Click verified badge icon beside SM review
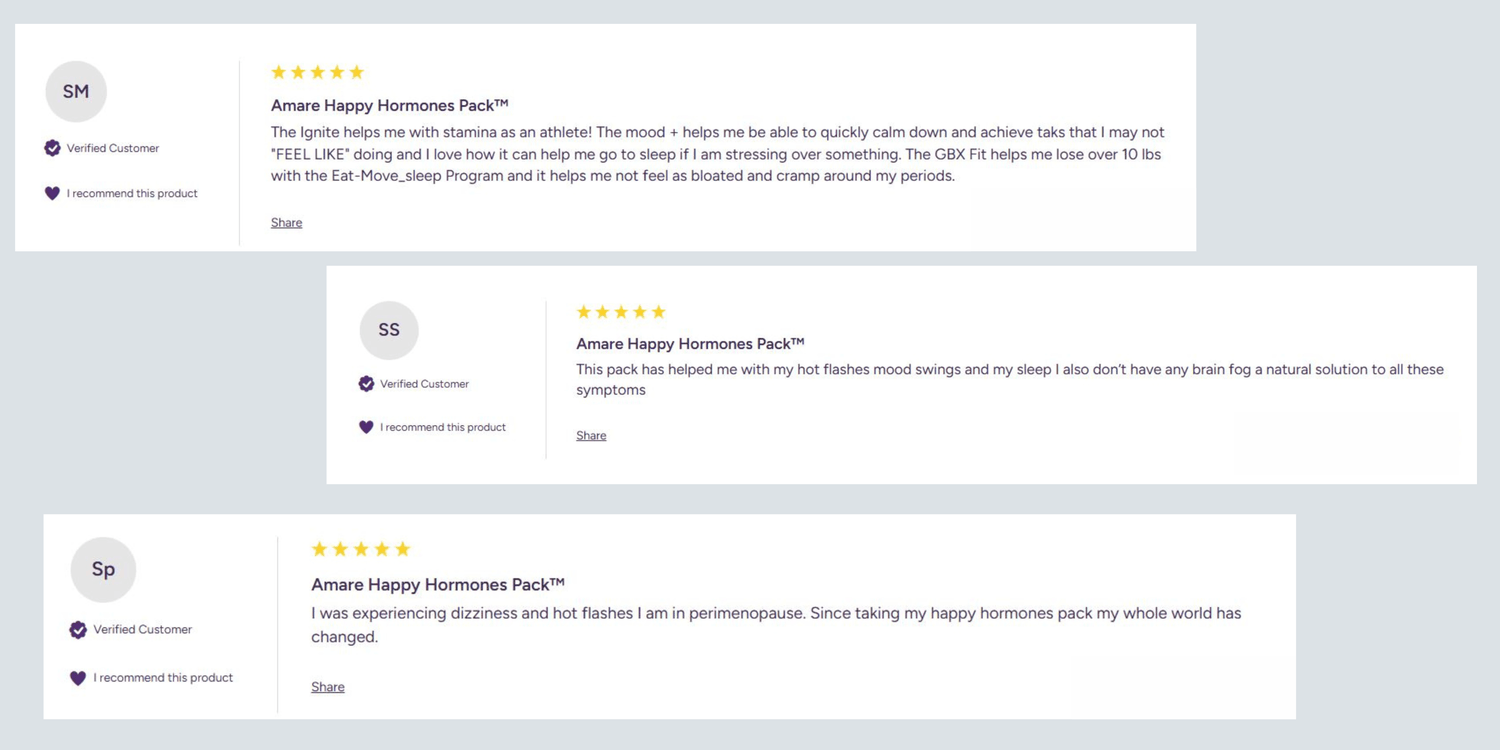Screen dimensions: 1500x750 [53, 148]
